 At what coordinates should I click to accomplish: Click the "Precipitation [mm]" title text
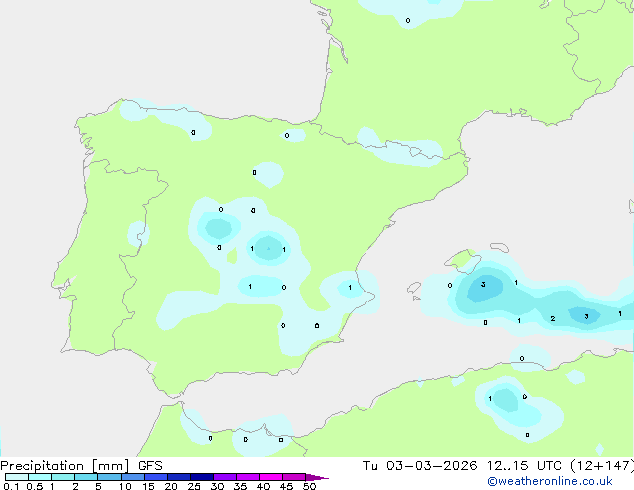[x=65, y=466]
